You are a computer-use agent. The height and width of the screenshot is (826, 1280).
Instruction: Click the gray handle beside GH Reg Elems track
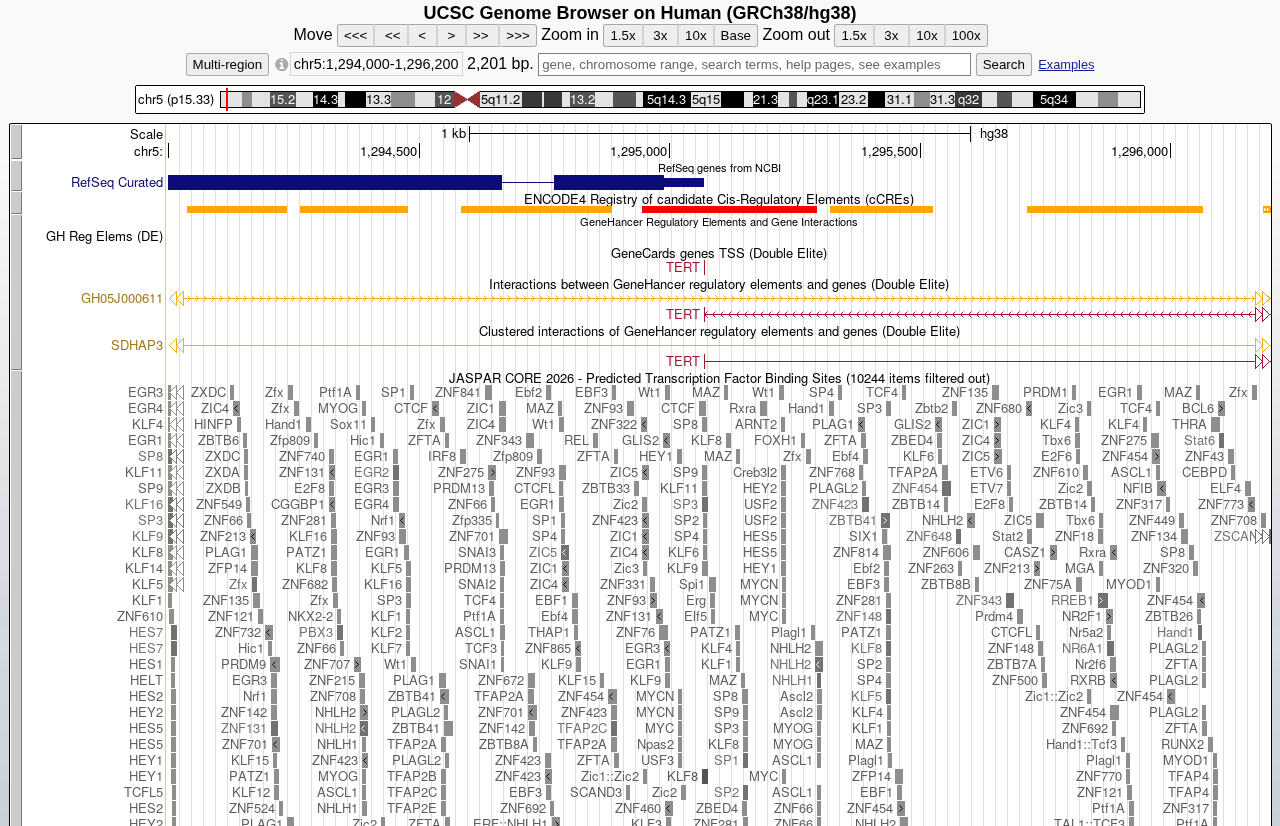pyautogui.click(x=15, y=291)
